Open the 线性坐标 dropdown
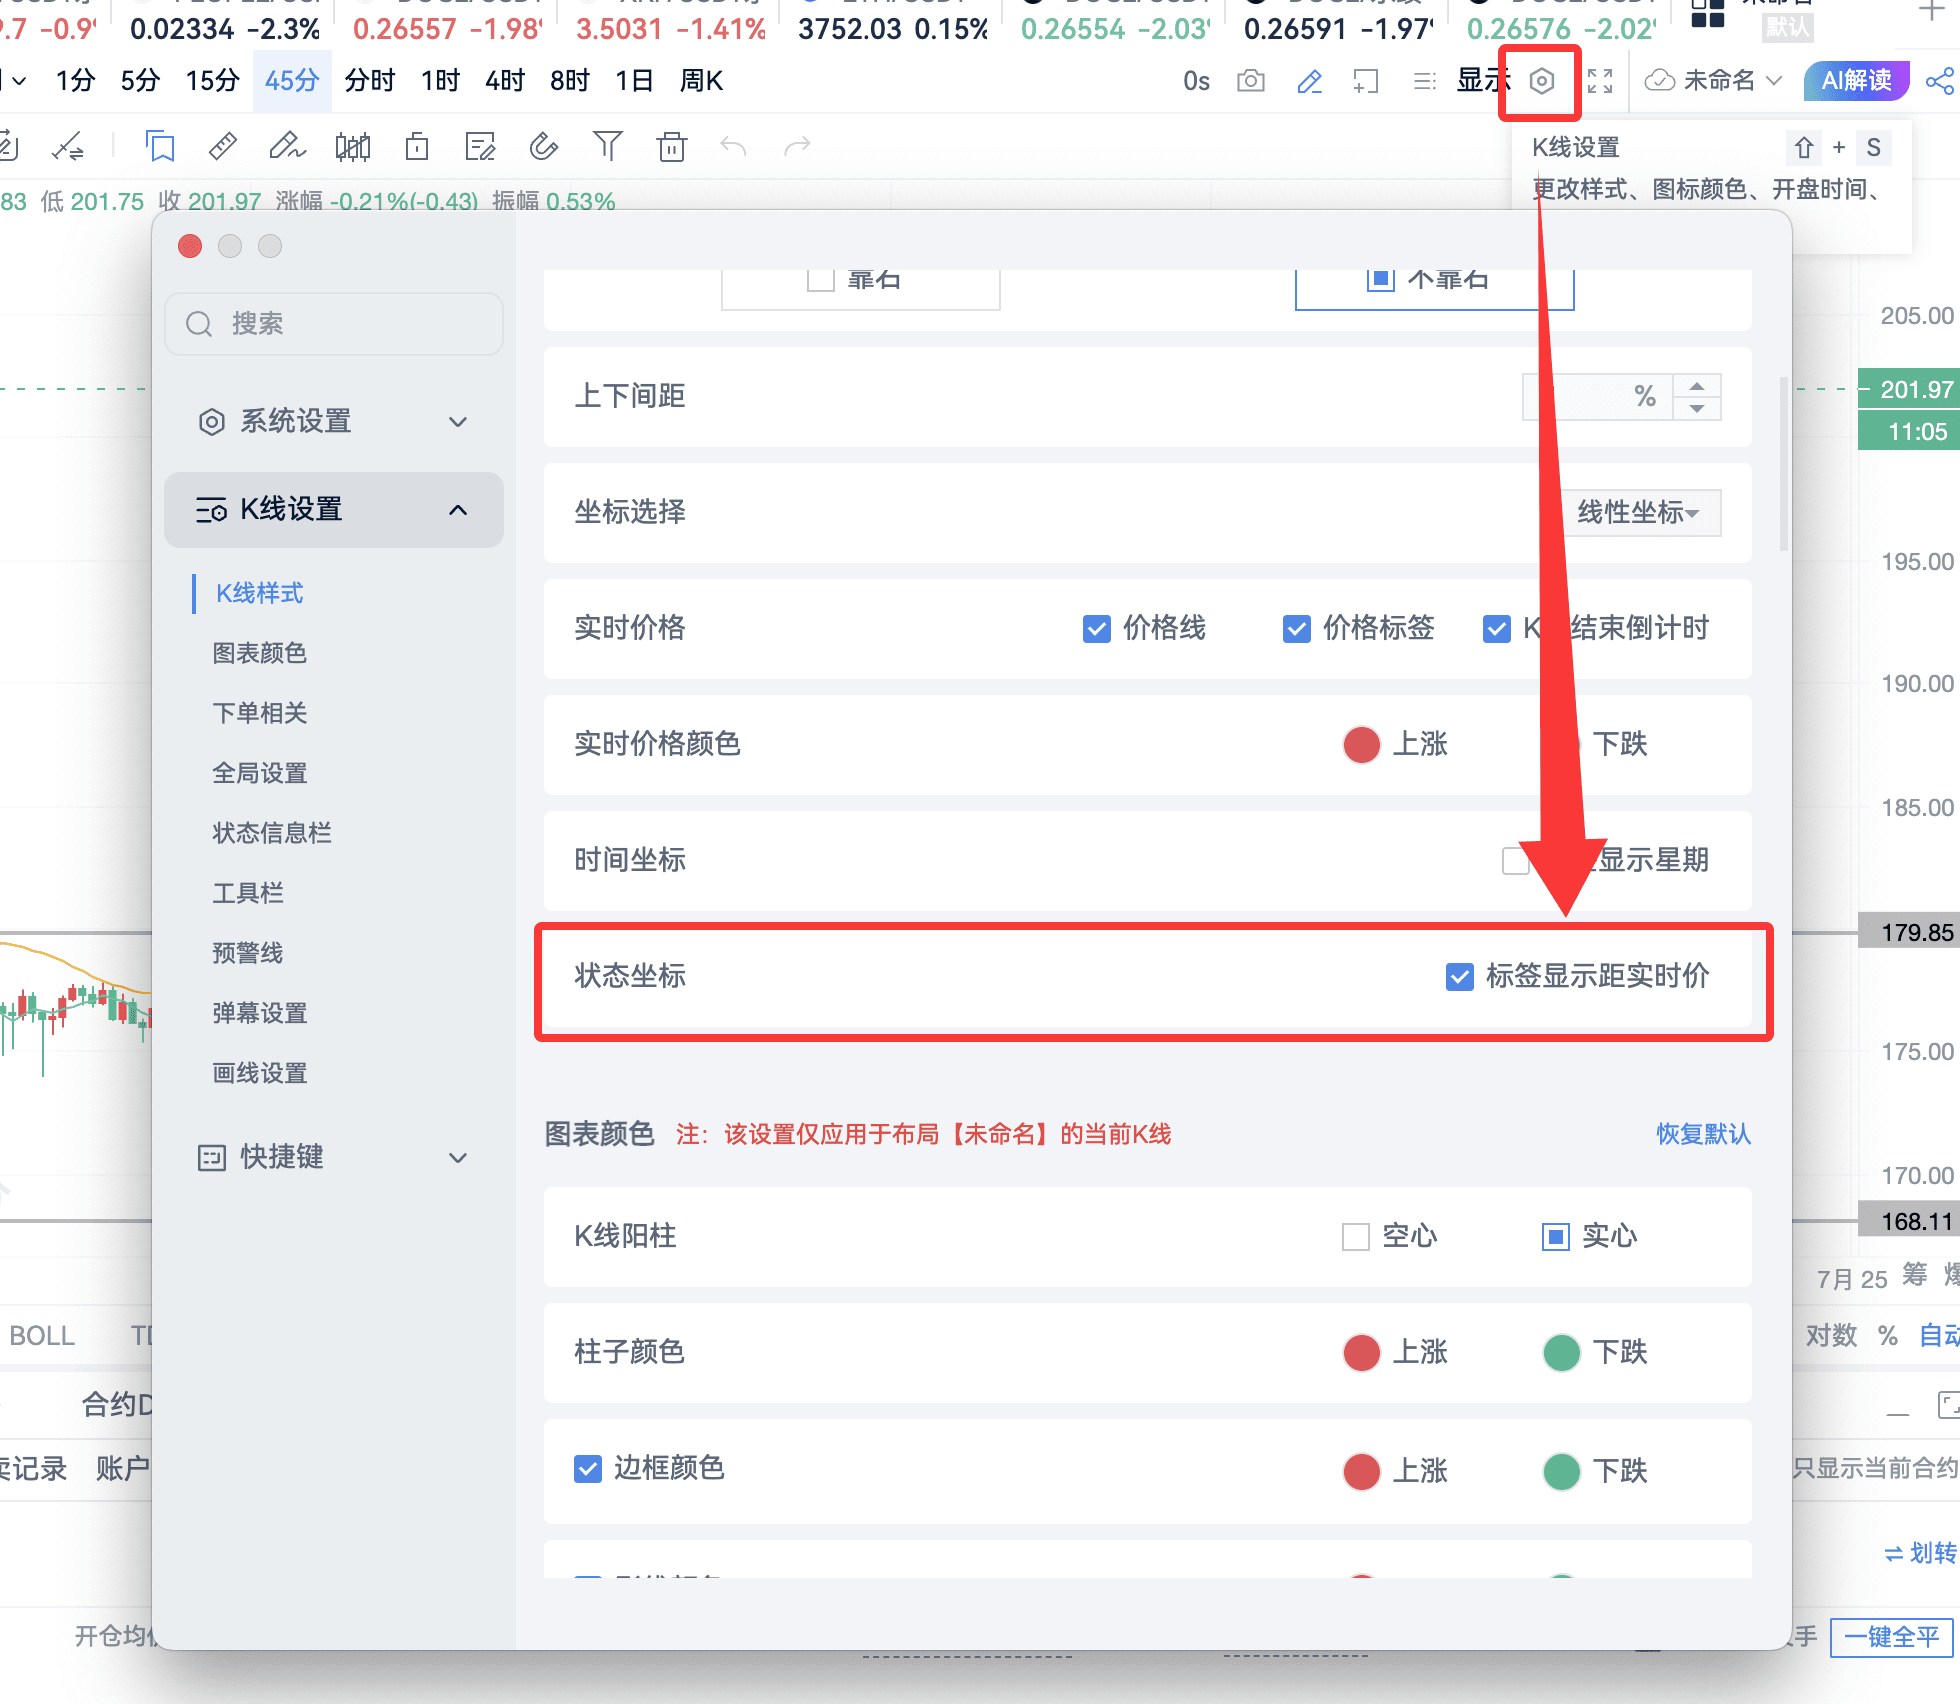Viewport: 1960px width, 1704px height. point(1641,513)
